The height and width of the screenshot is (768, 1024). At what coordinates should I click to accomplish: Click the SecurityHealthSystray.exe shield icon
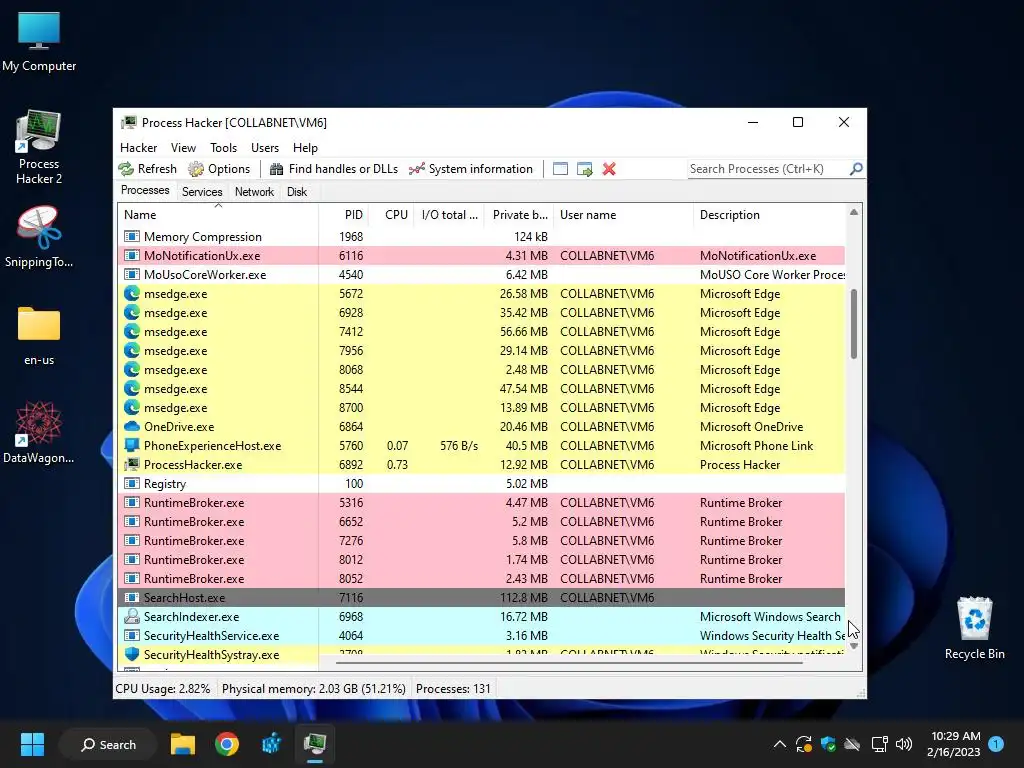pyautogui.click(x=132, y=654)
